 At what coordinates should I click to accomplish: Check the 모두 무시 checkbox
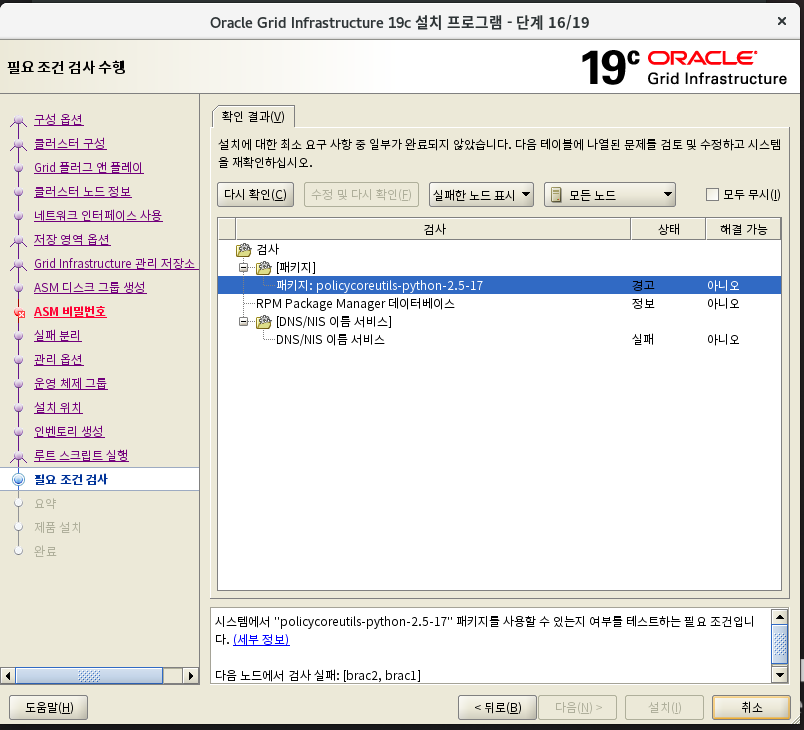pyautogui.click(x=712, y=195)
